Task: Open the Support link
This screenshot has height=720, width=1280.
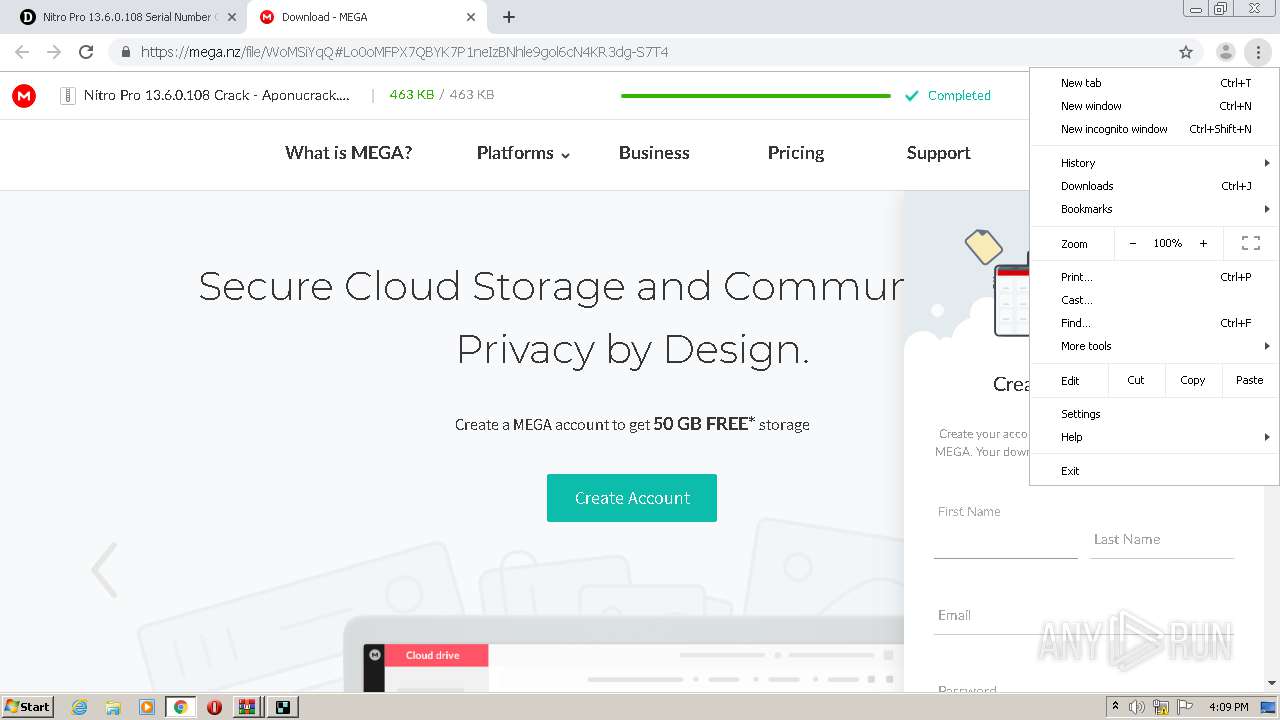Action: click(938, 153)
